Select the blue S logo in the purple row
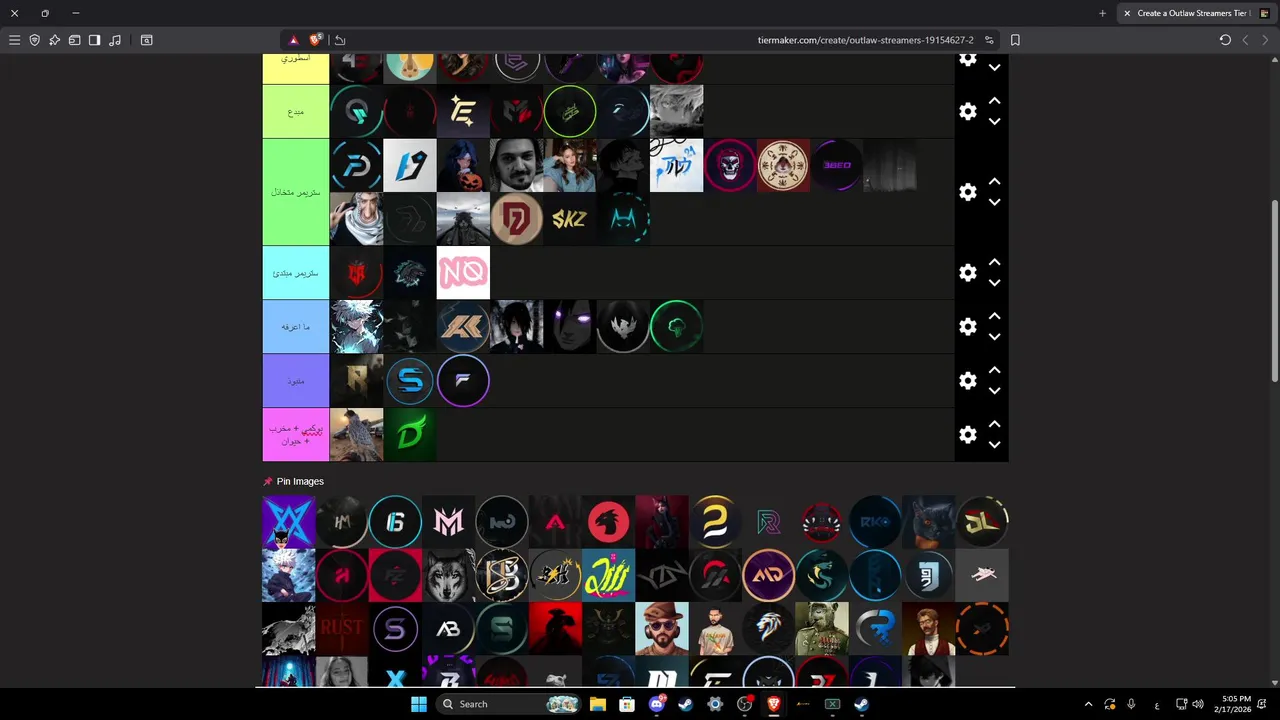The height and width of the screenshot is (720, 1280). [x=410, y=381]
